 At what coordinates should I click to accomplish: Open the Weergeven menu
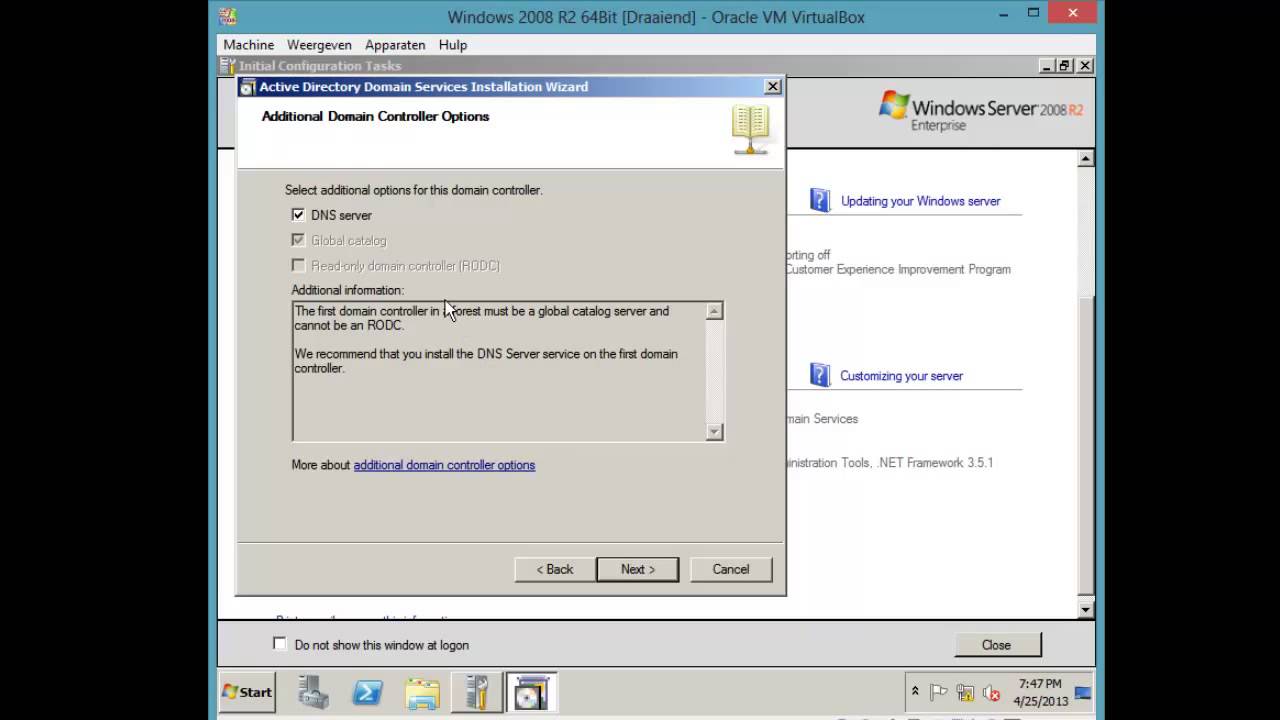(319, 45)
